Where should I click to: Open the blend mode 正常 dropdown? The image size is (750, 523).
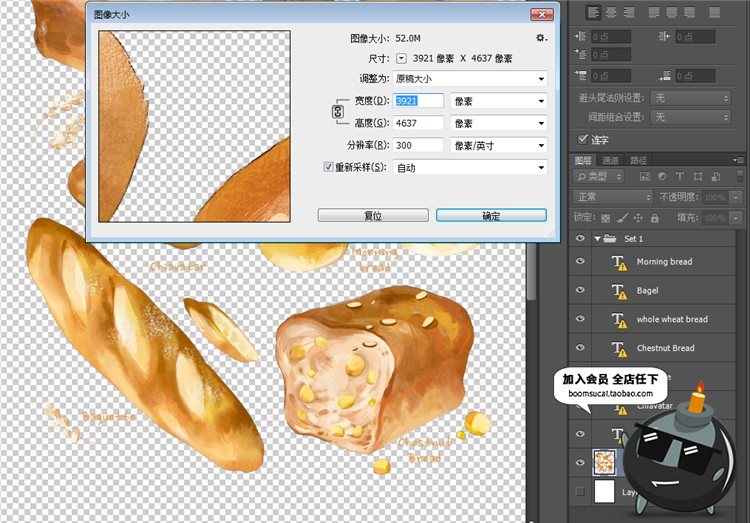click(x=612, y=197)
